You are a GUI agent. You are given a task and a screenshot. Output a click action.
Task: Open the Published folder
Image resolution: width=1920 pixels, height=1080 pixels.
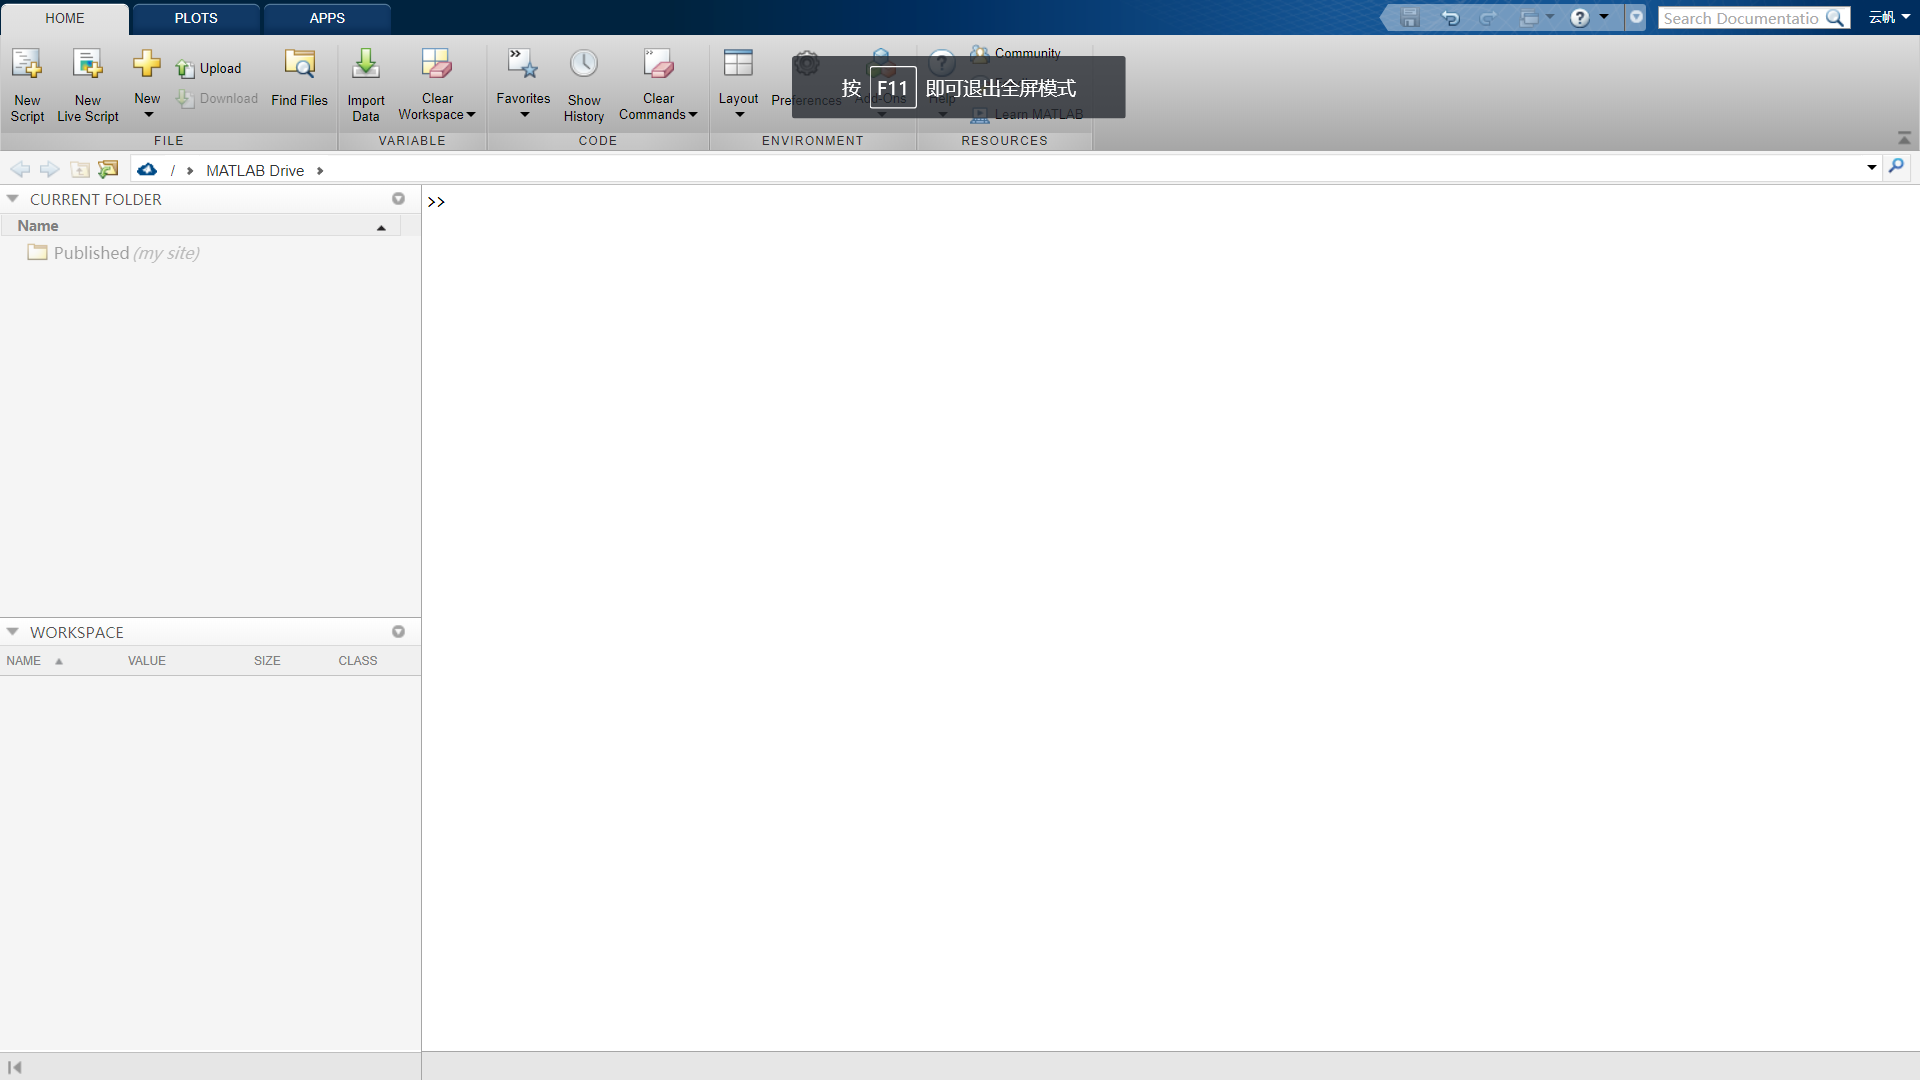click(x=91, y=253)
